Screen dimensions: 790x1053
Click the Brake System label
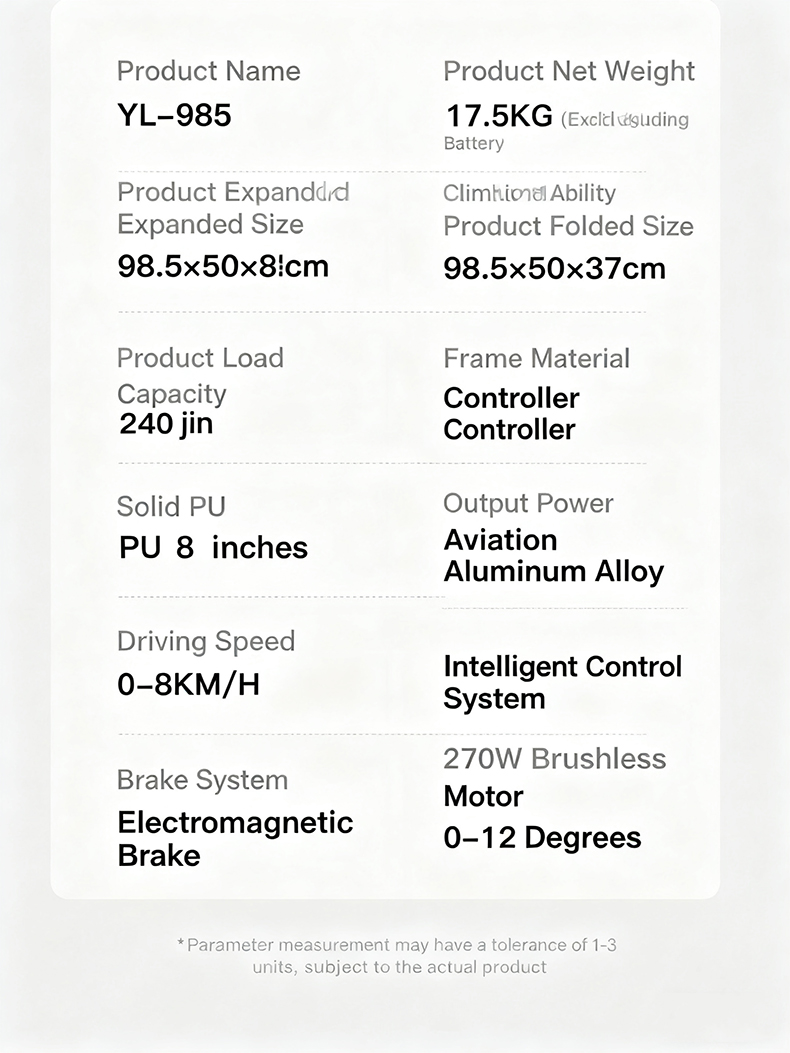tap(202, 780)
